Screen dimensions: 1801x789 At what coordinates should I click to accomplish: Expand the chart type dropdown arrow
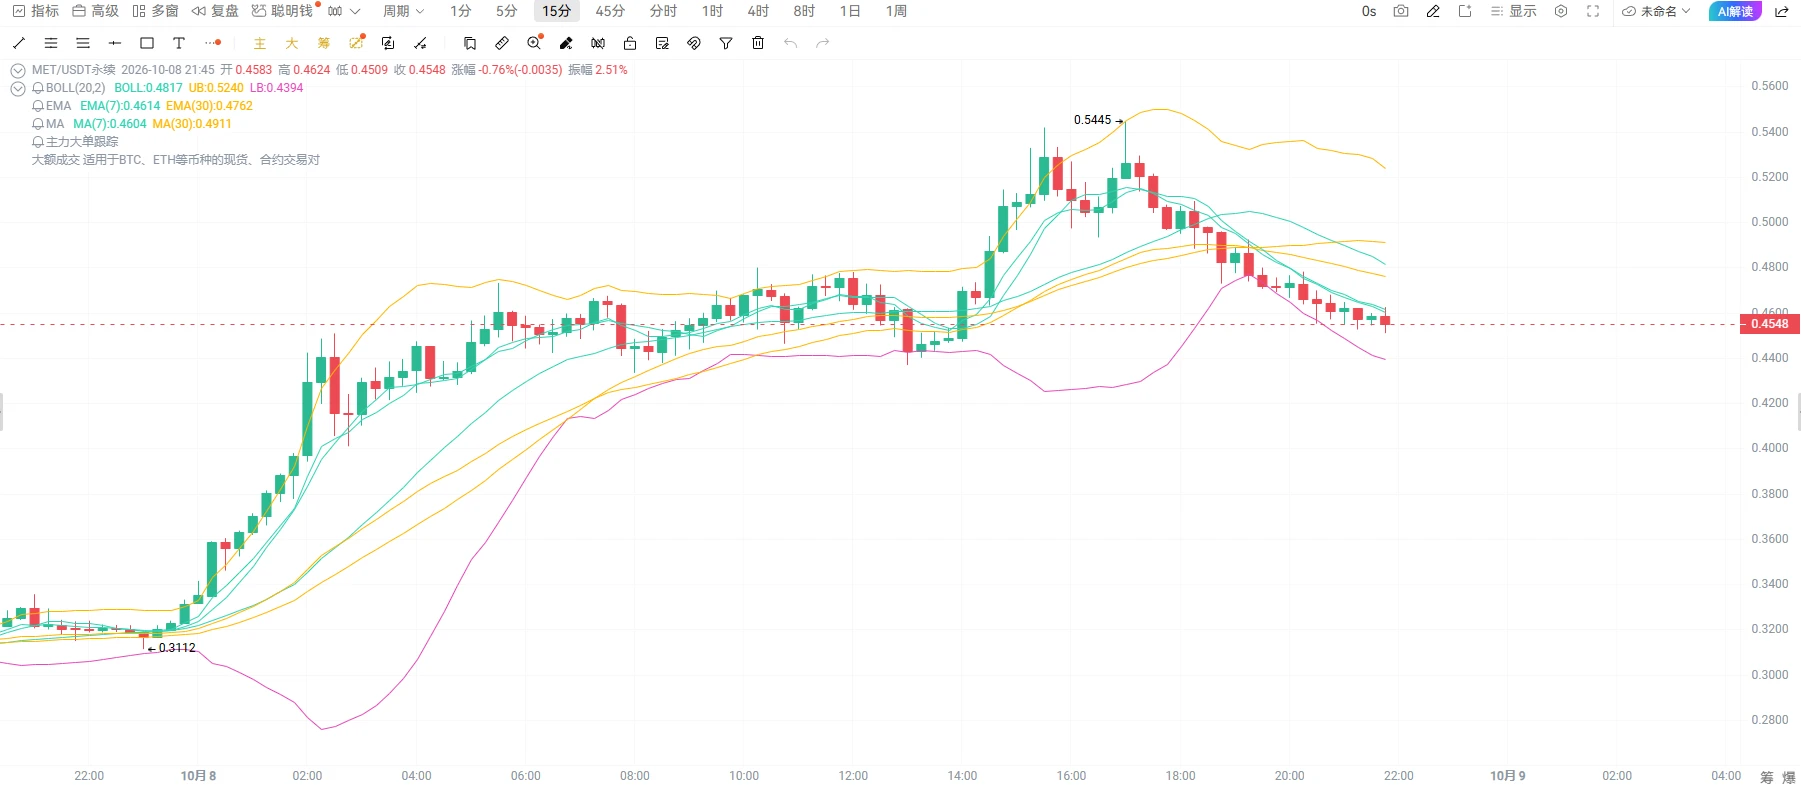tap(355, 11)
